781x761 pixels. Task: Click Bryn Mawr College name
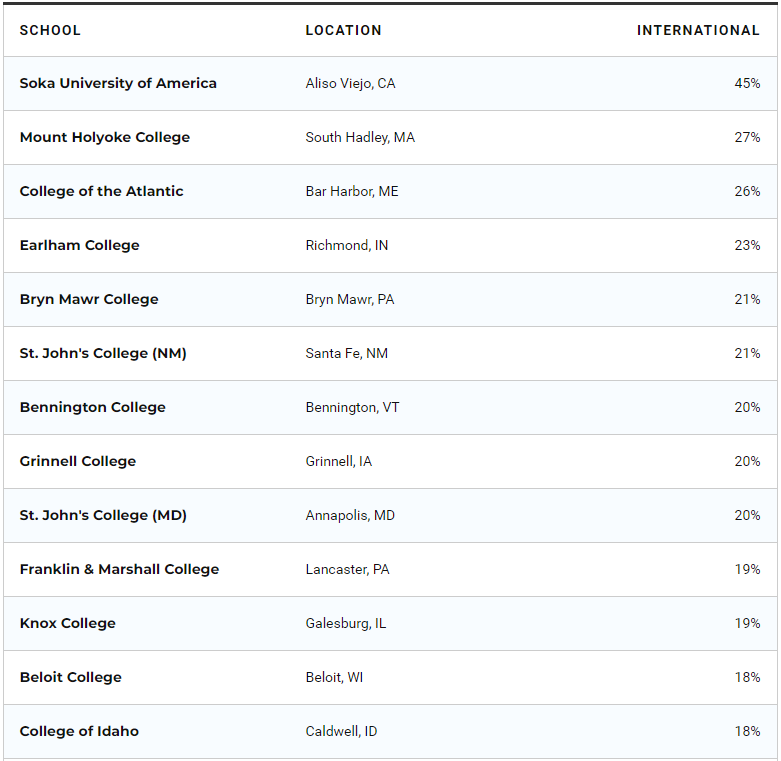89,299
